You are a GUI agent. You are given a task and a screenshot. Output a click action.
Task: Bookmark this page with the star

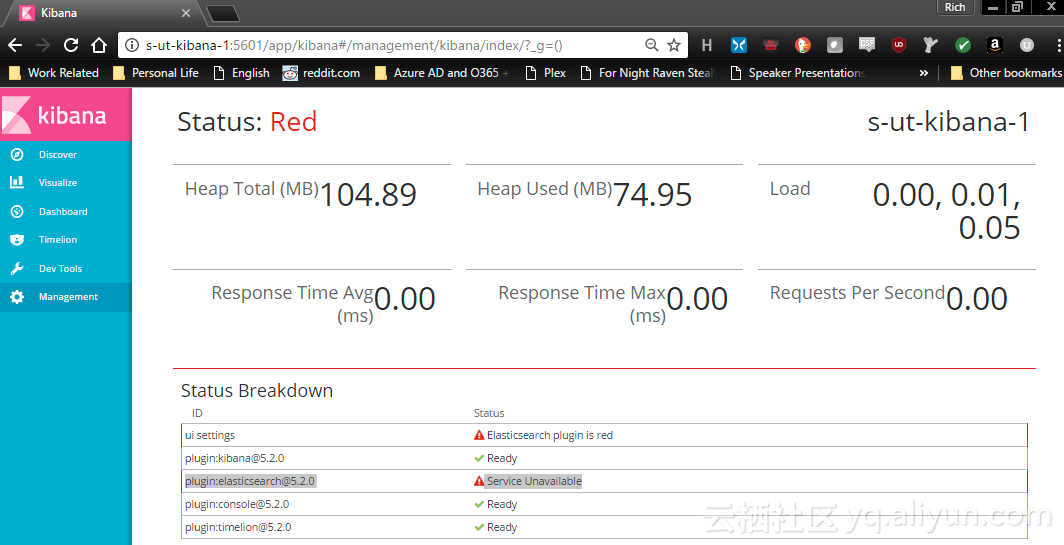point(674,45)
